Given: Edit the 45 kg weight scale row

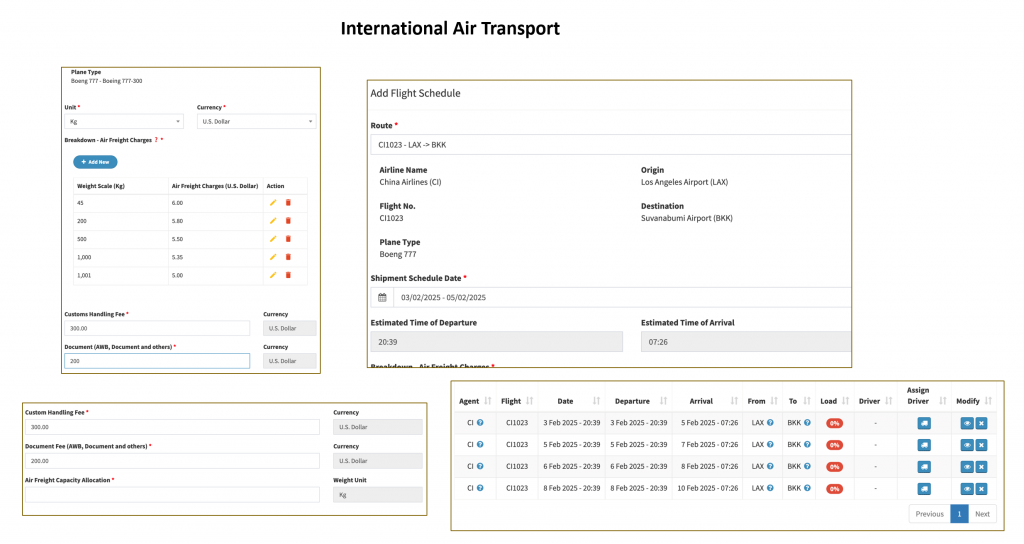Looking at the screenshot, I should [x=273, y=203].
